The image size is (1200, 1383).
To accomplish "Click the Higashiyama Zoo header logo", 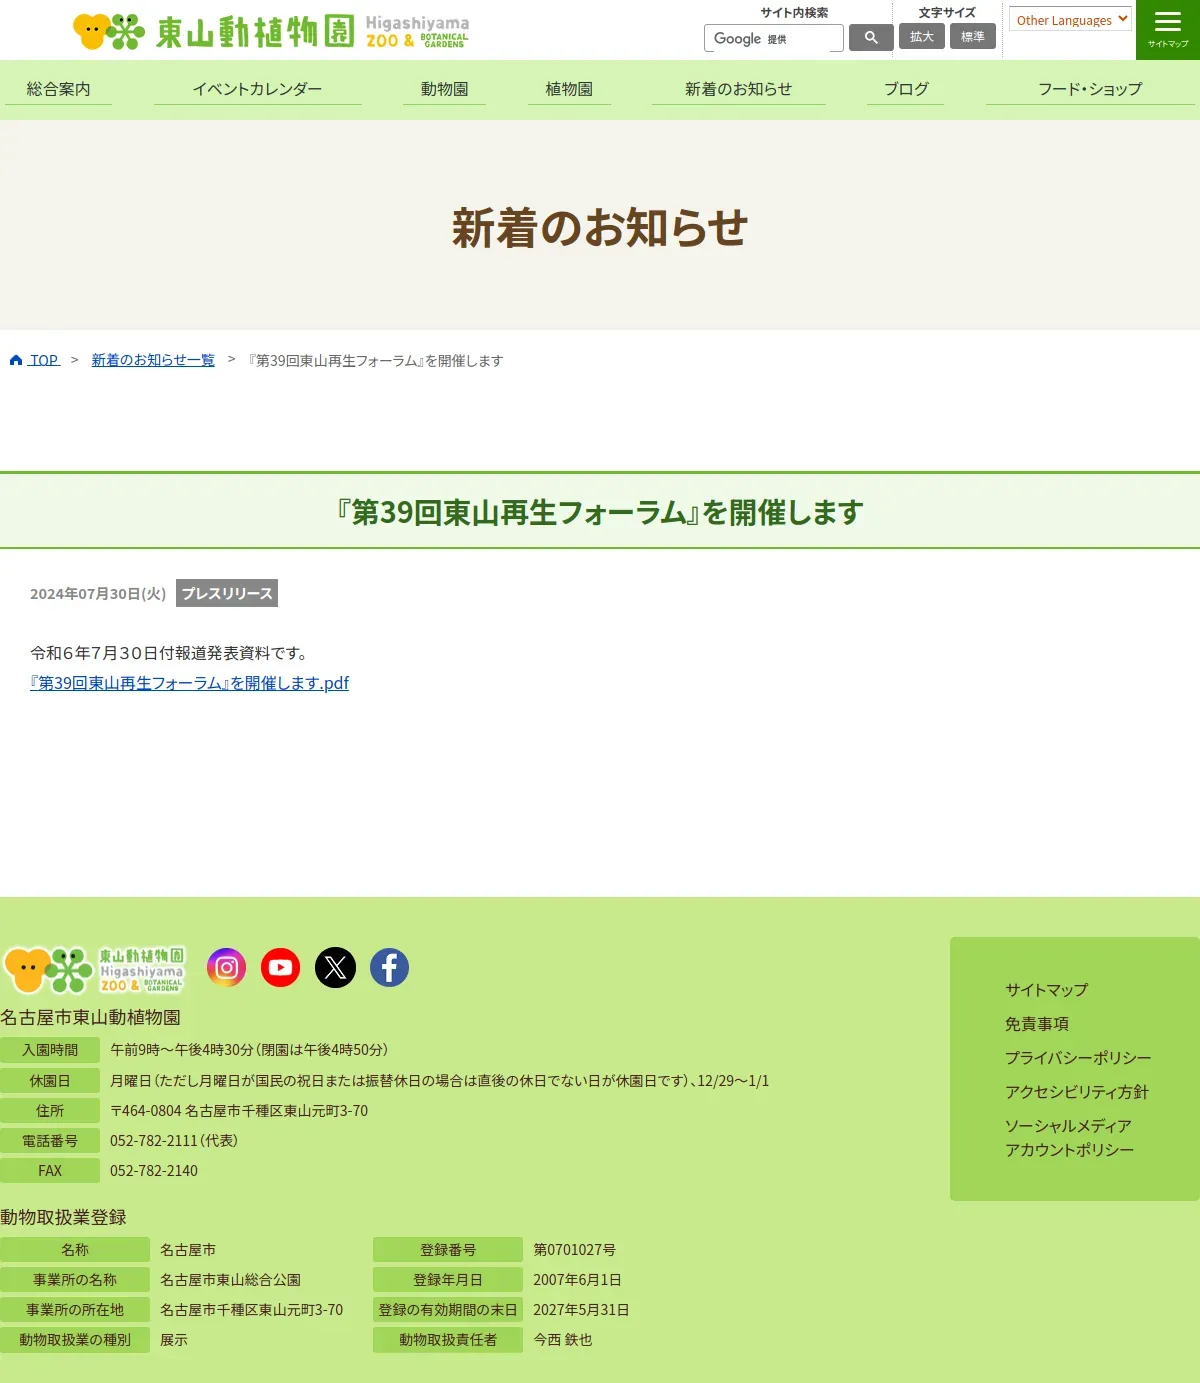I will [271, 31].
